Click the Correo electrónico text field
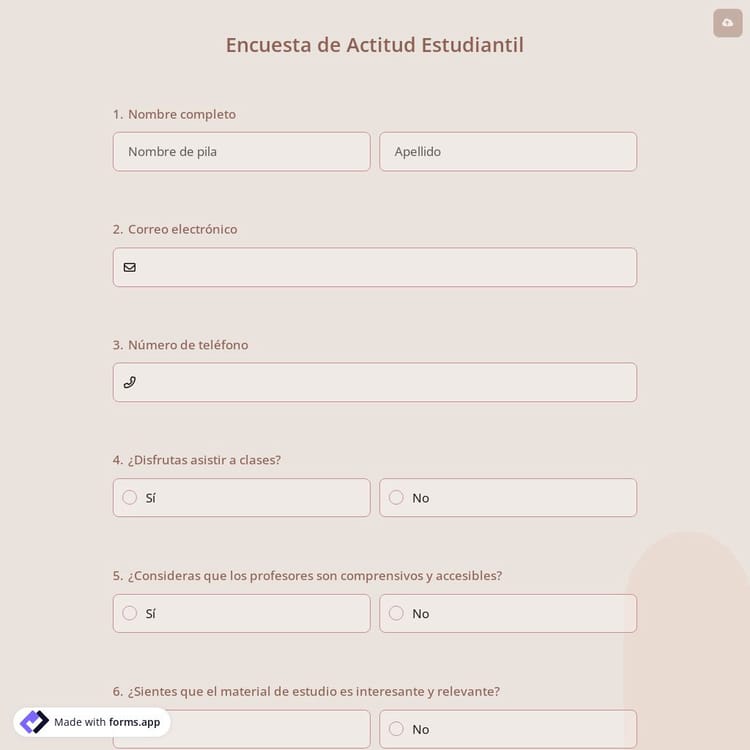Image resolution: width=750 pixels, height=750 pixels. click(385, 267)
